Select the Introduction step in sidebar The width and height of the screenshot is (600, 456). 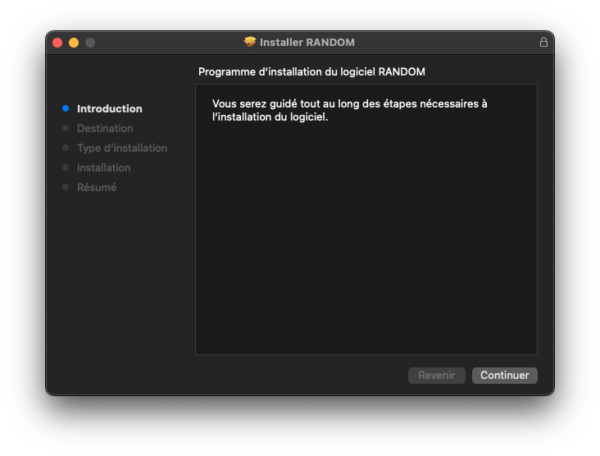click(109, 108)
